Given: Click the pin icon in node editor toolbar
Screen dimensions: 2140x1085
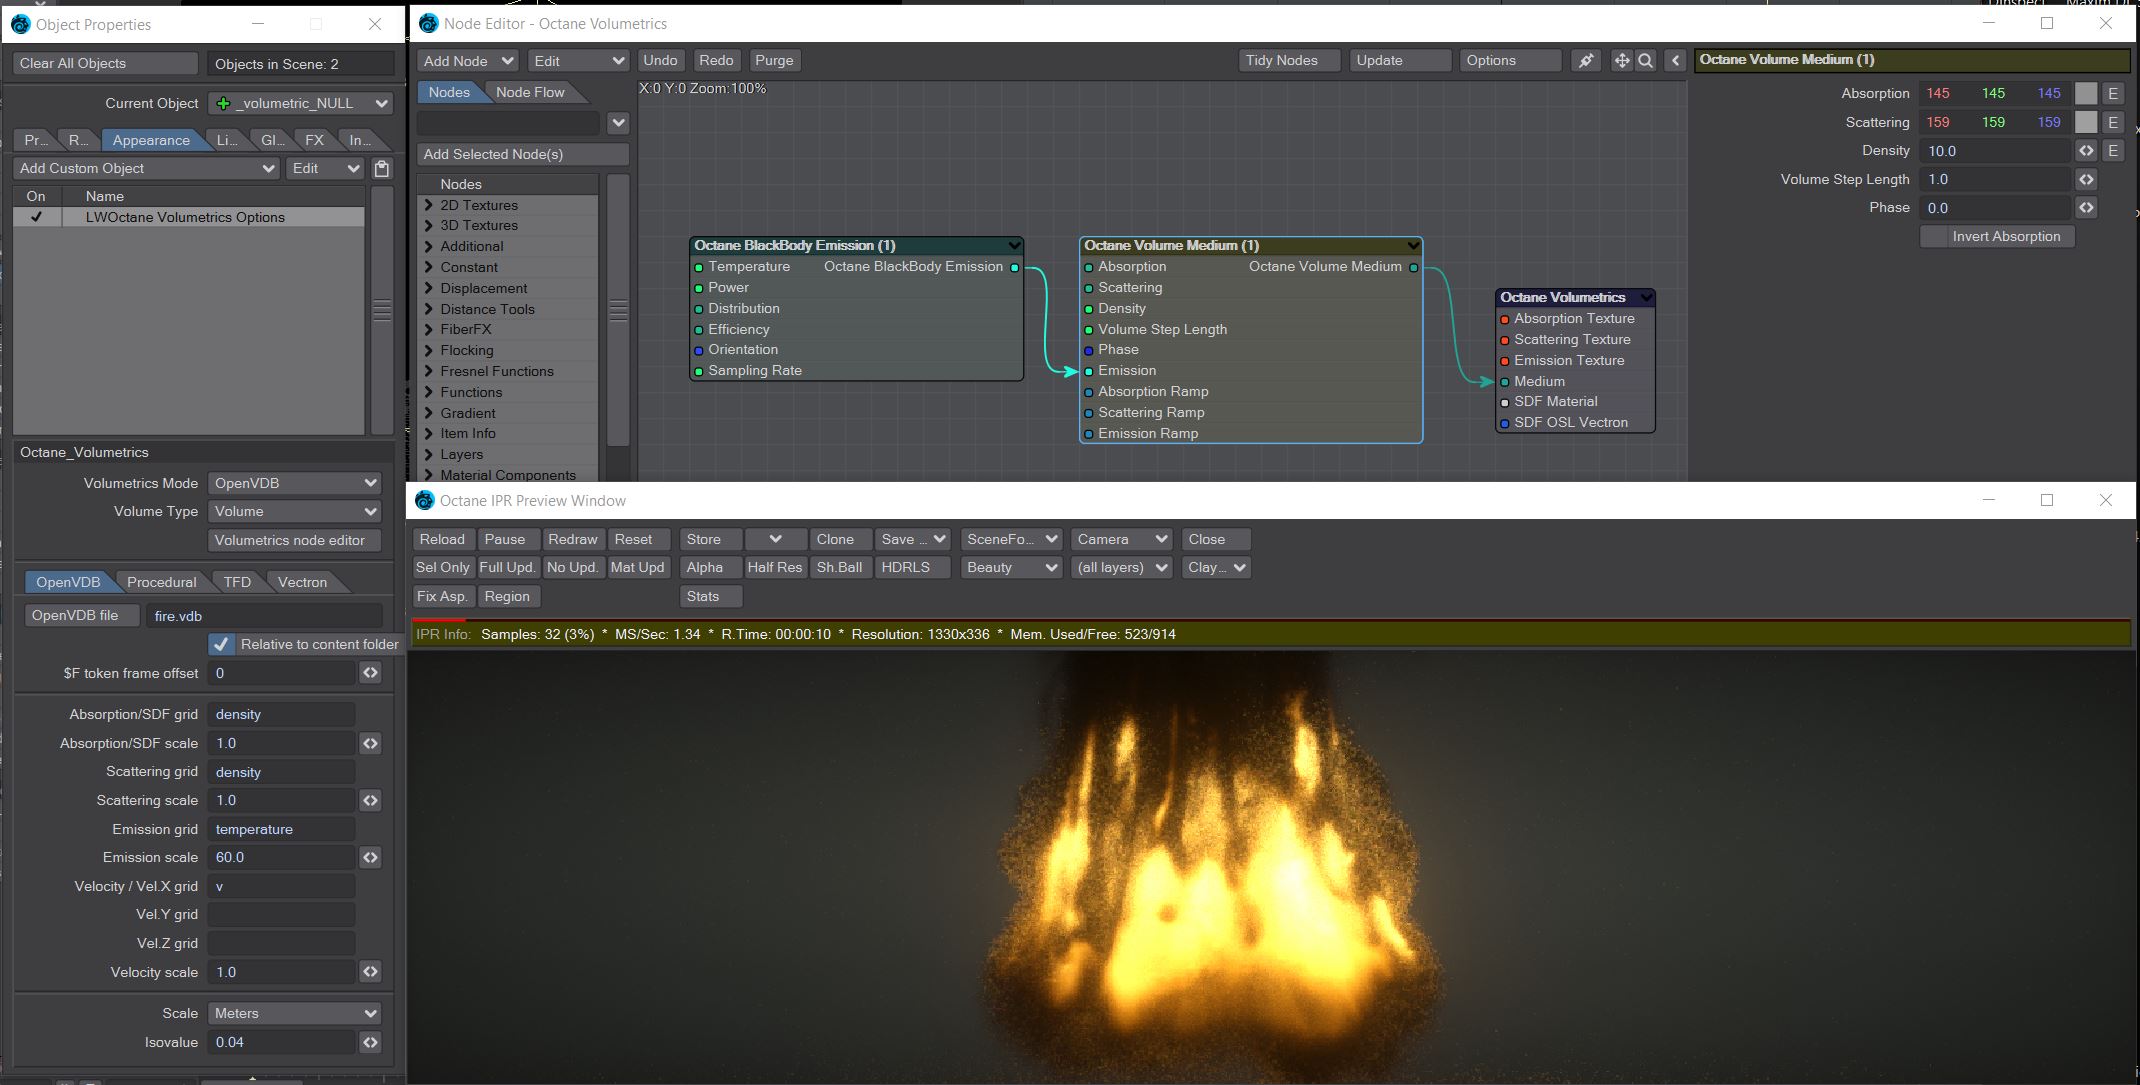Looking at the screenshot, I should [1586, 61].
